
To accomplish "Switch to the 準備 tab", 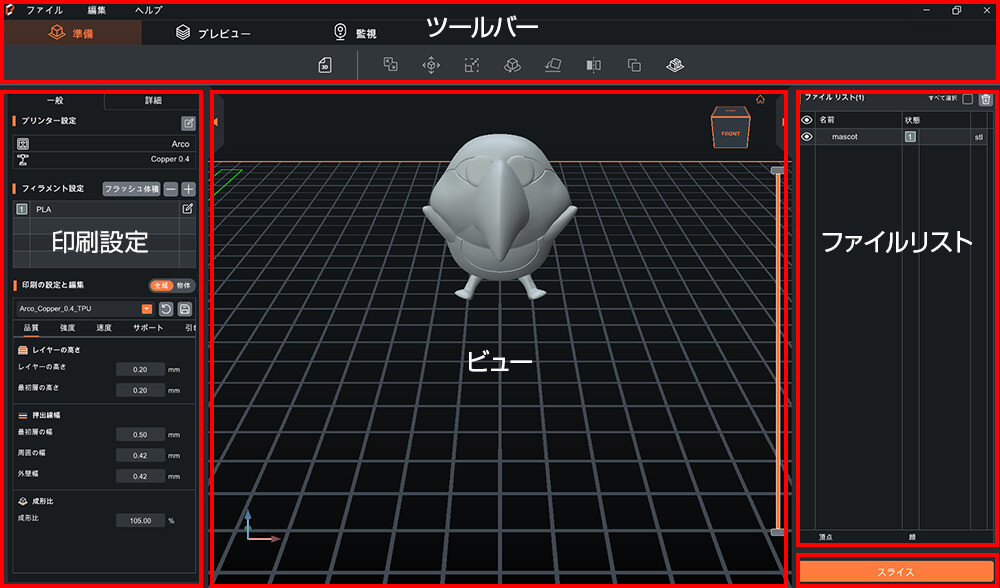I will pyautogui.click(x=71, y=33).
